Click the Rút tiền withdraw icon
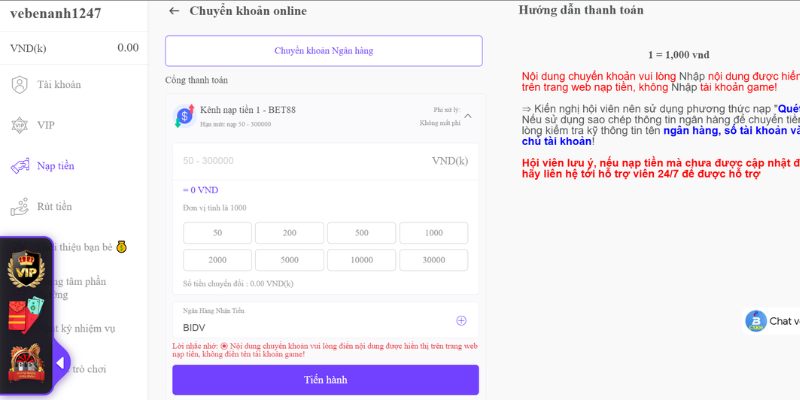 [x=19, y=207]
